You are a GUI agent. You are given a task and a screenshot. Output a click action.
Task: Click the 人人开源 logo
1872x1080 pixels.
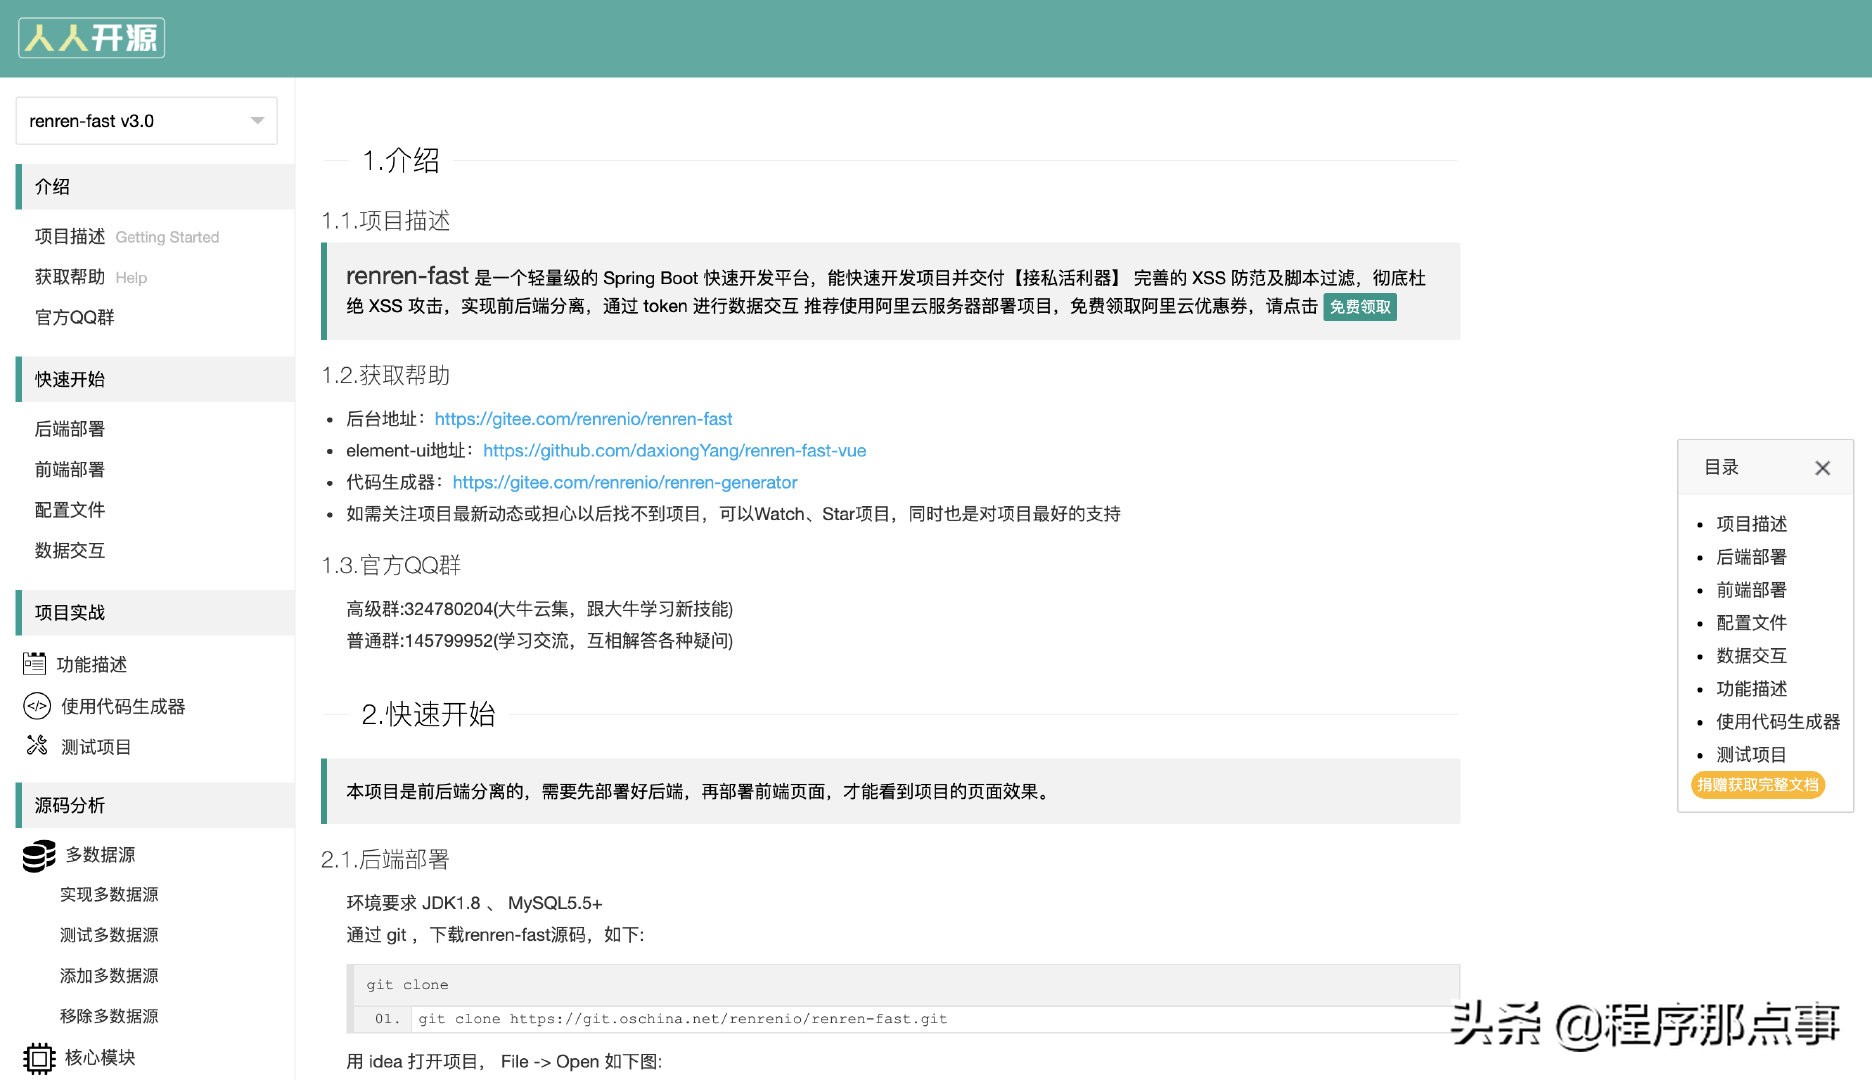[x=91, y=38]
